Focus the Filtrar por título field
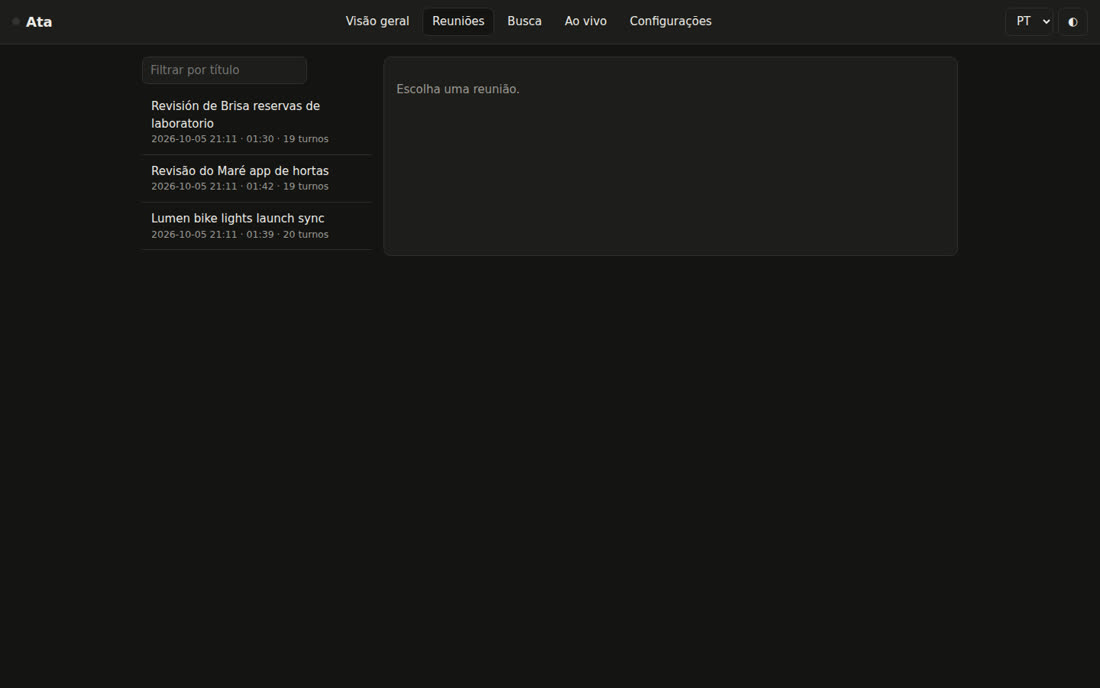This screenshot has height=688, width=1100. coord(224,70)
